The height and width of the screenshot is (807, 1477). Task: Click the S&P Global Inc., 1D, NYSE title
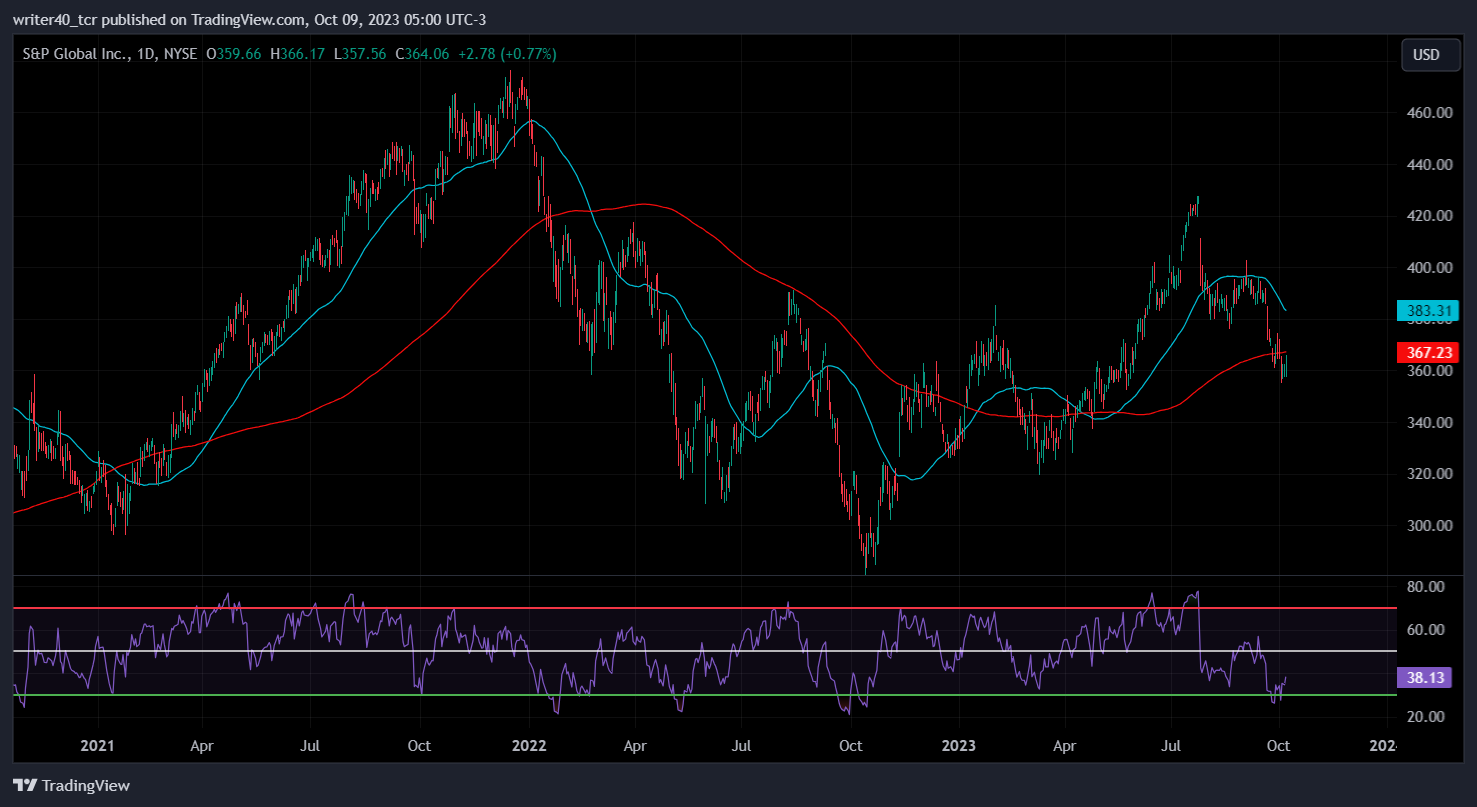tap(110, 54)
